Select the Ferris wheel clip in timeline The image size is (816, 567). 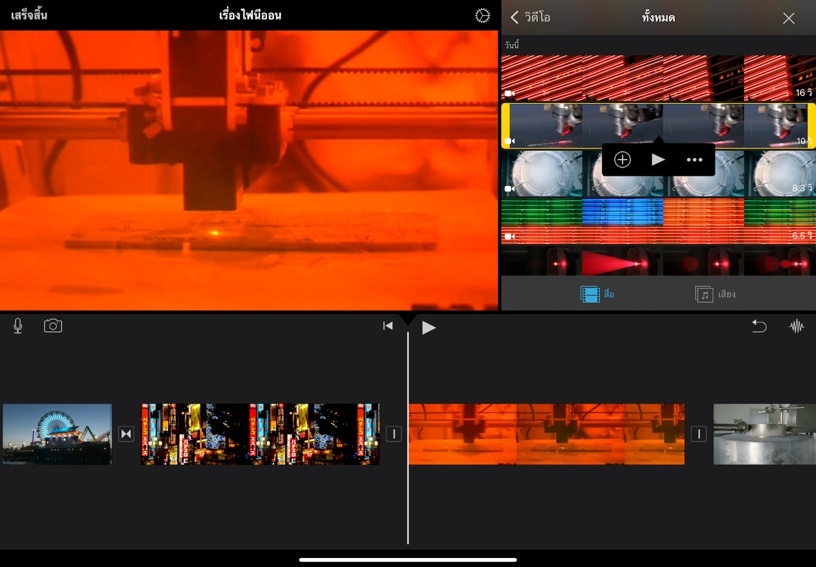[57, 434]
